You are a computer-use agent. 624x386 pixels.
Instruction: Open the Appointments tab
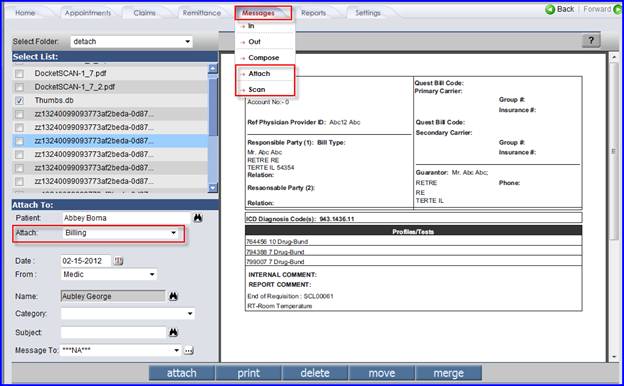pyautogui.click(x=88, y=13)
